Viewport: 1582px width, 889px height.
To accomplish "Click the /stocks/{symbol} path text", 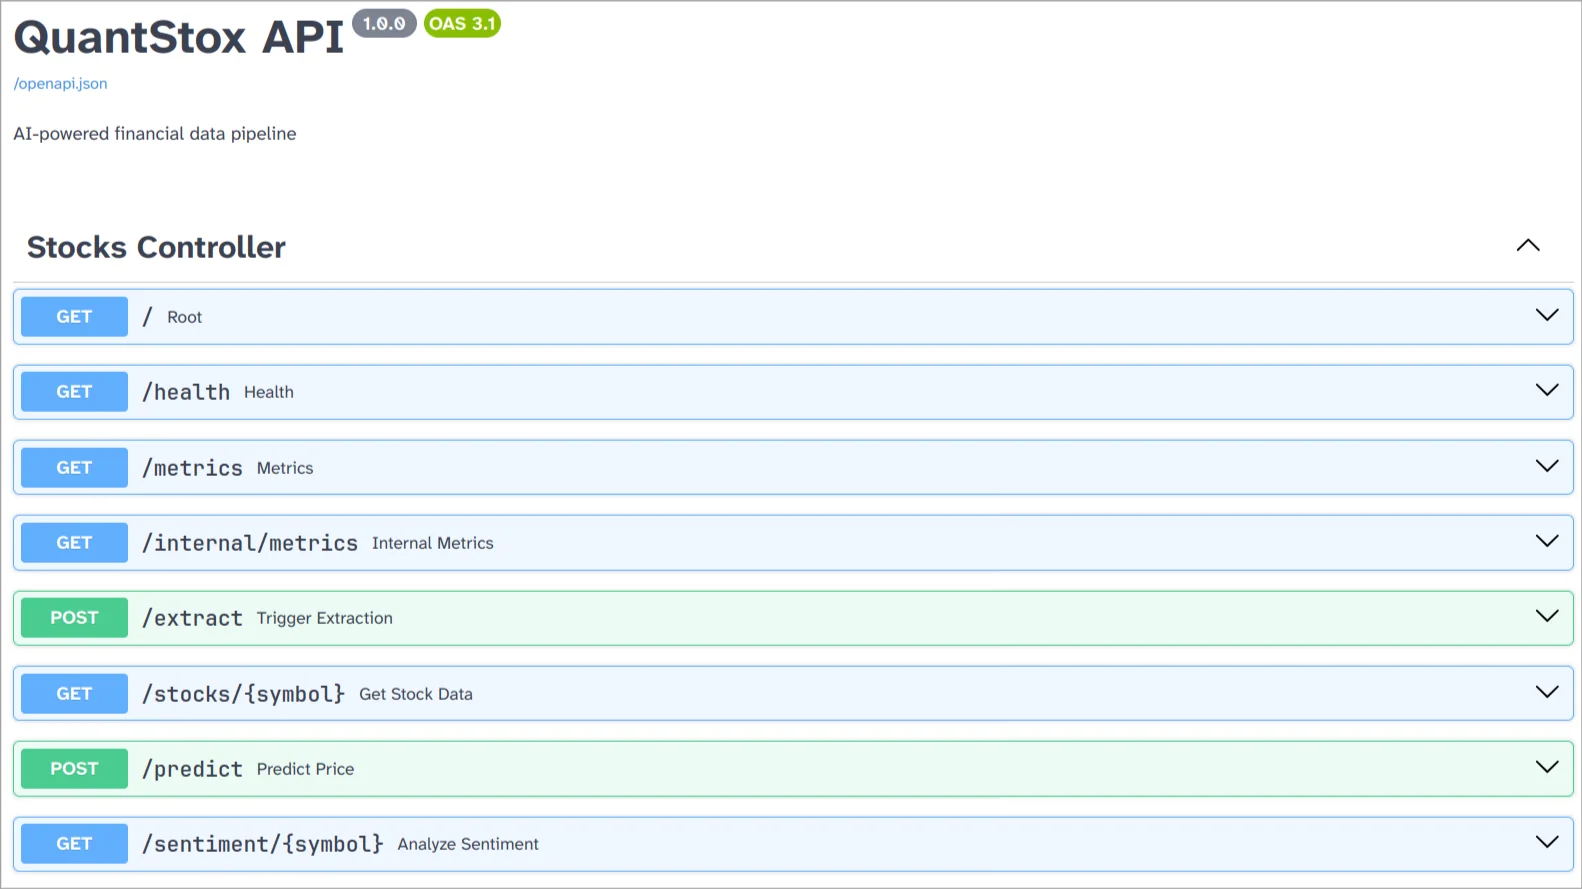I will click(x=243, y=694).
